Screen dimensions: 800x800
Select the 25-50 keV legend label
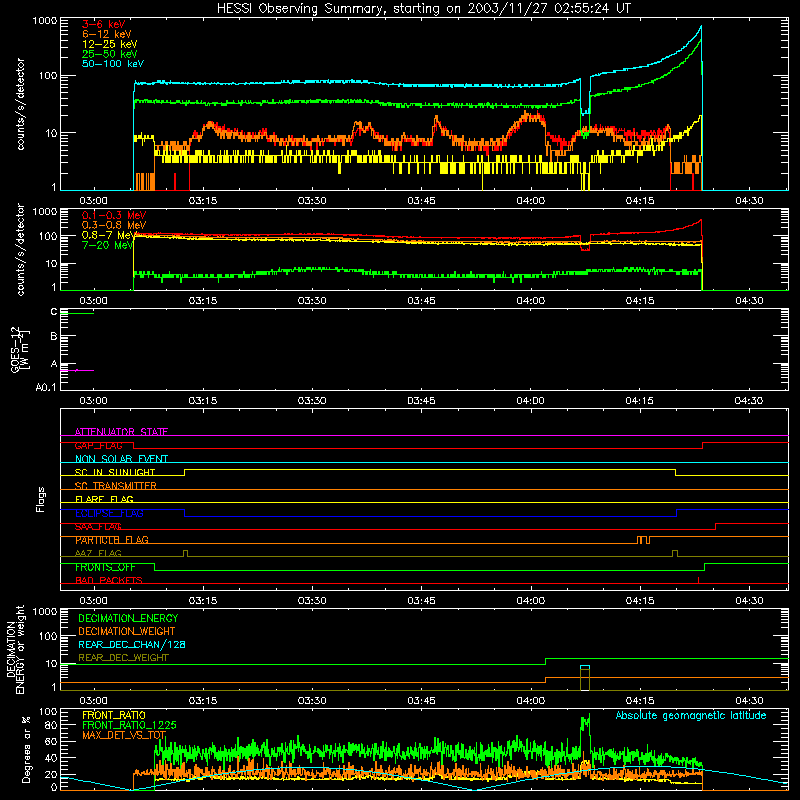pos(110,54)
